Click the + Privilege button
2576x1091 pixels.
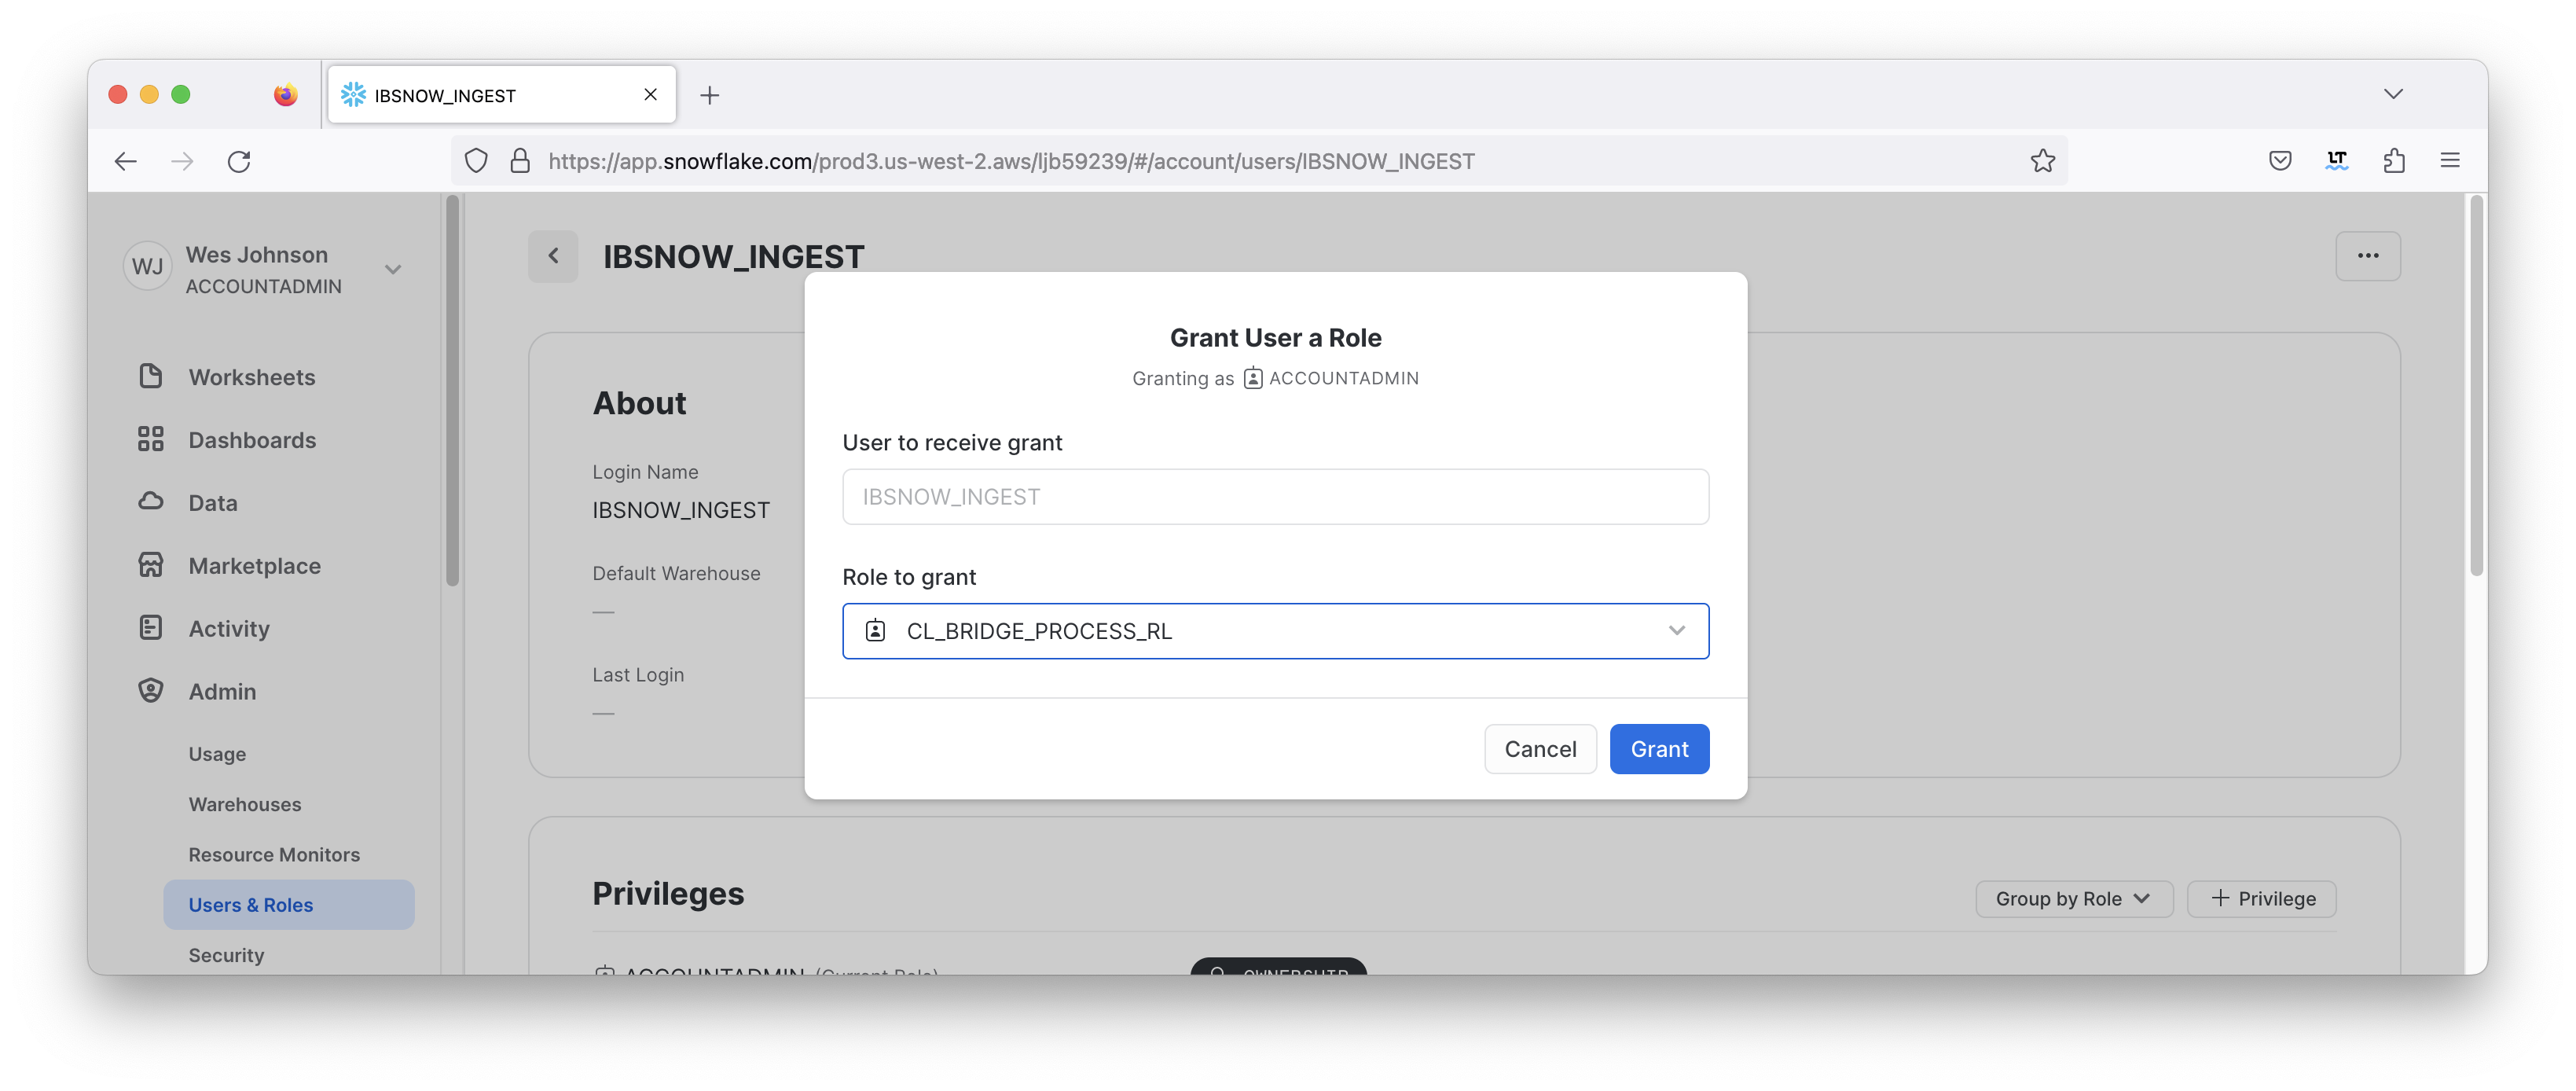pos(2261,899)
